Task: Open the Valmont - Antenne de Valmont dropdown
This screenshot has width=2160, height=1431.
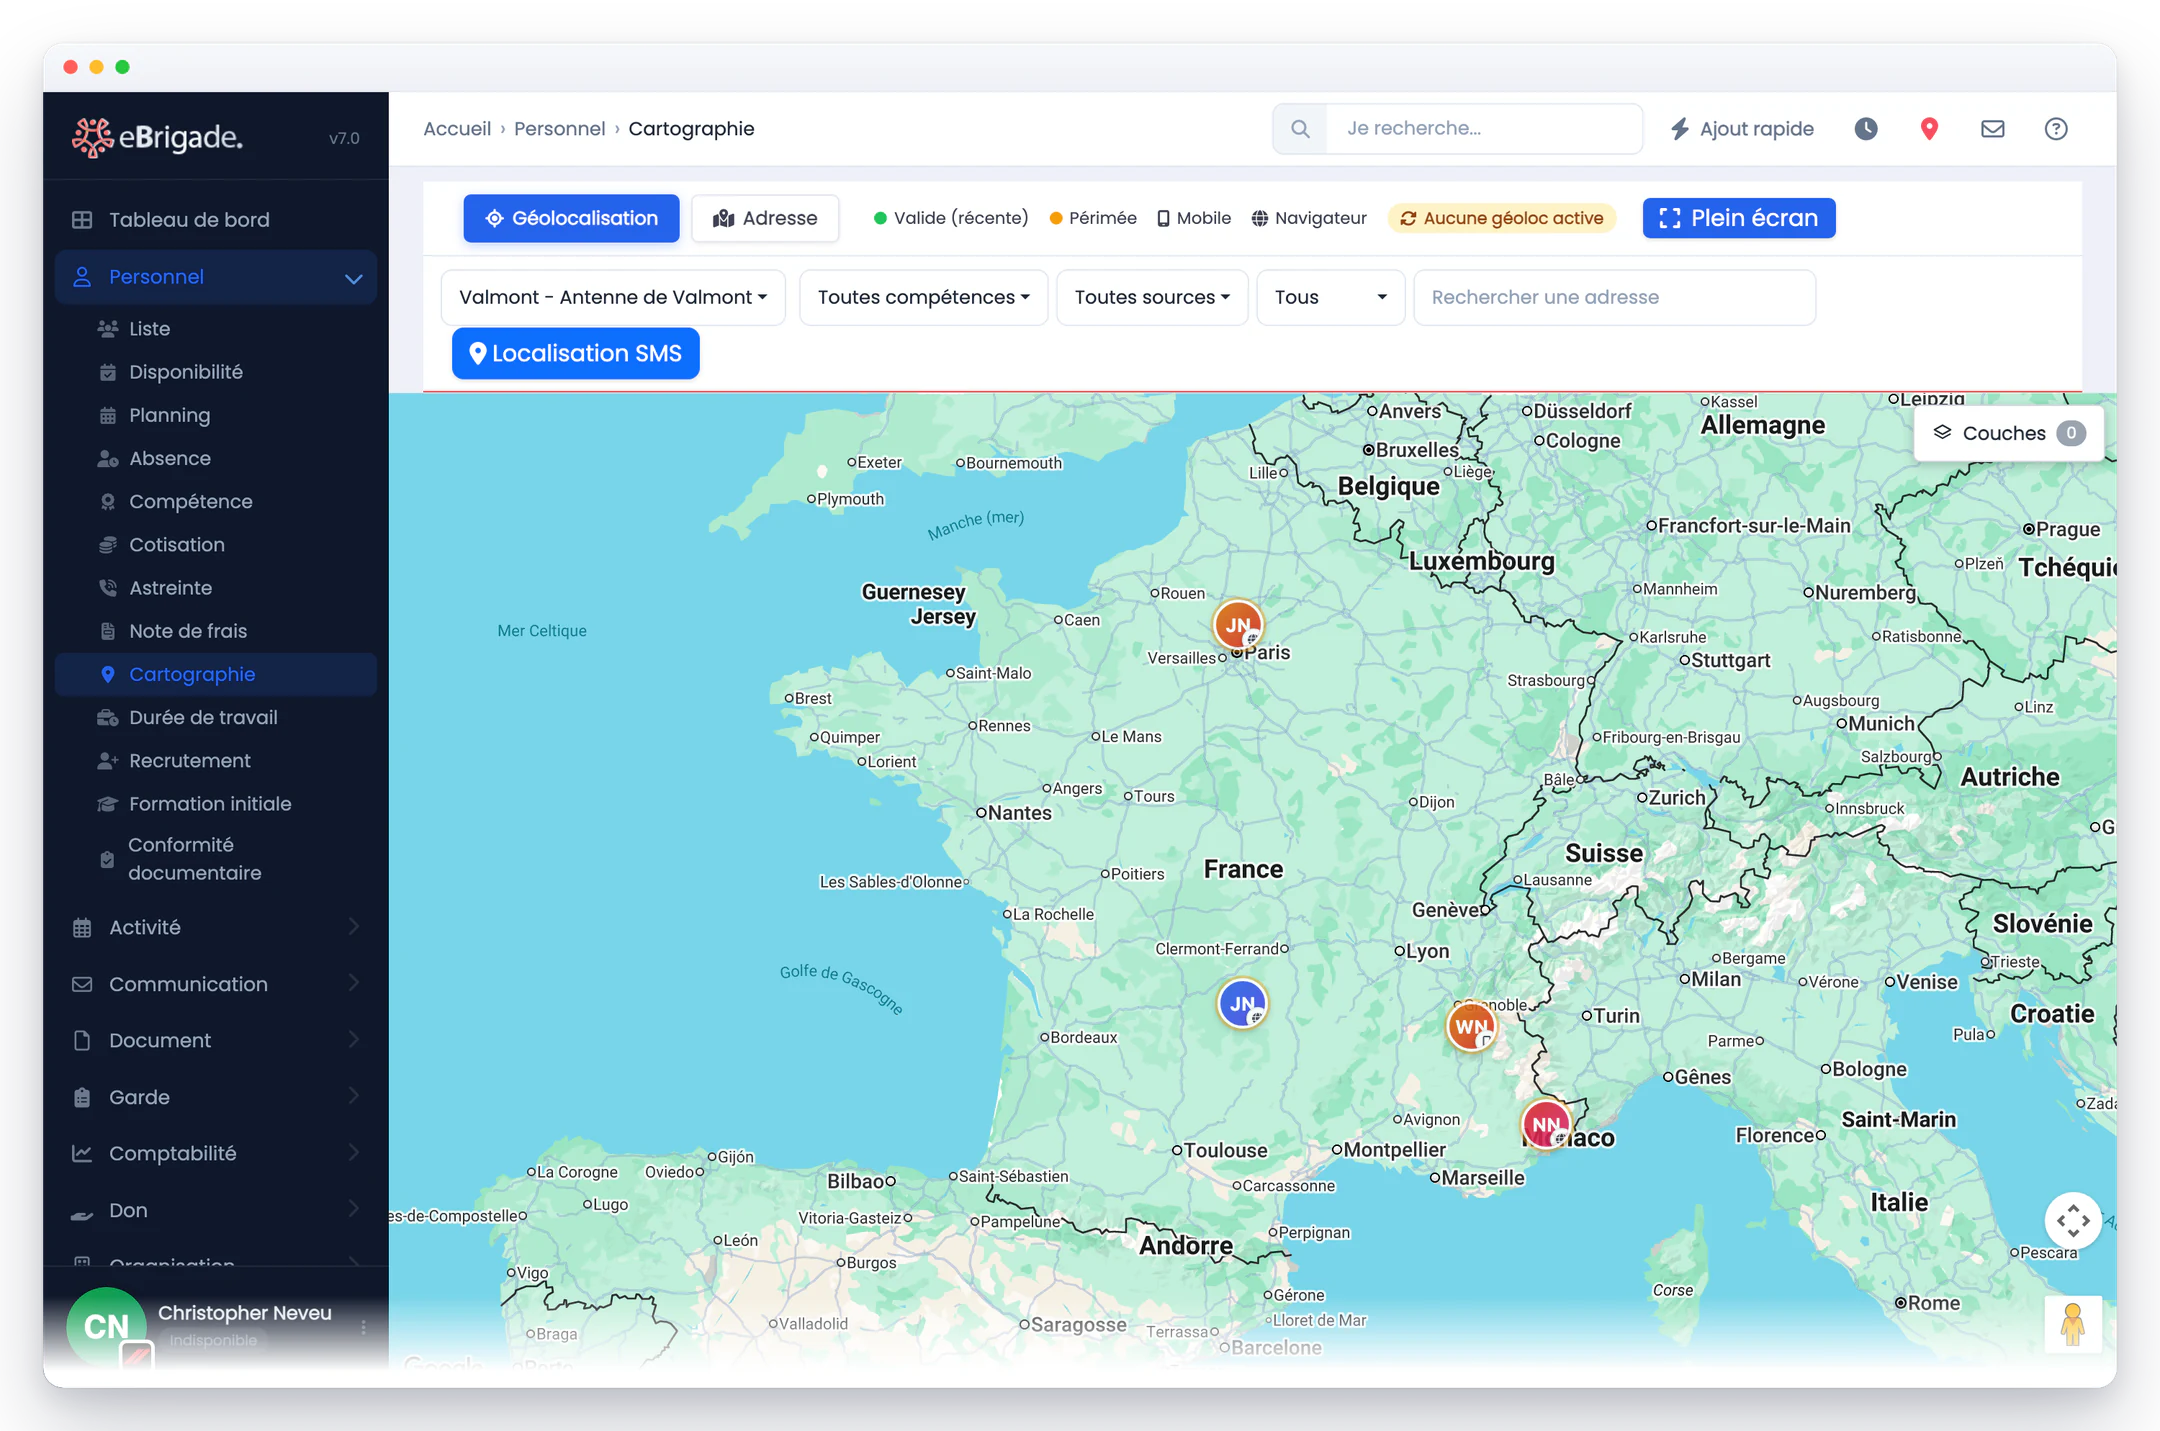Action: (x=613, y=297)
